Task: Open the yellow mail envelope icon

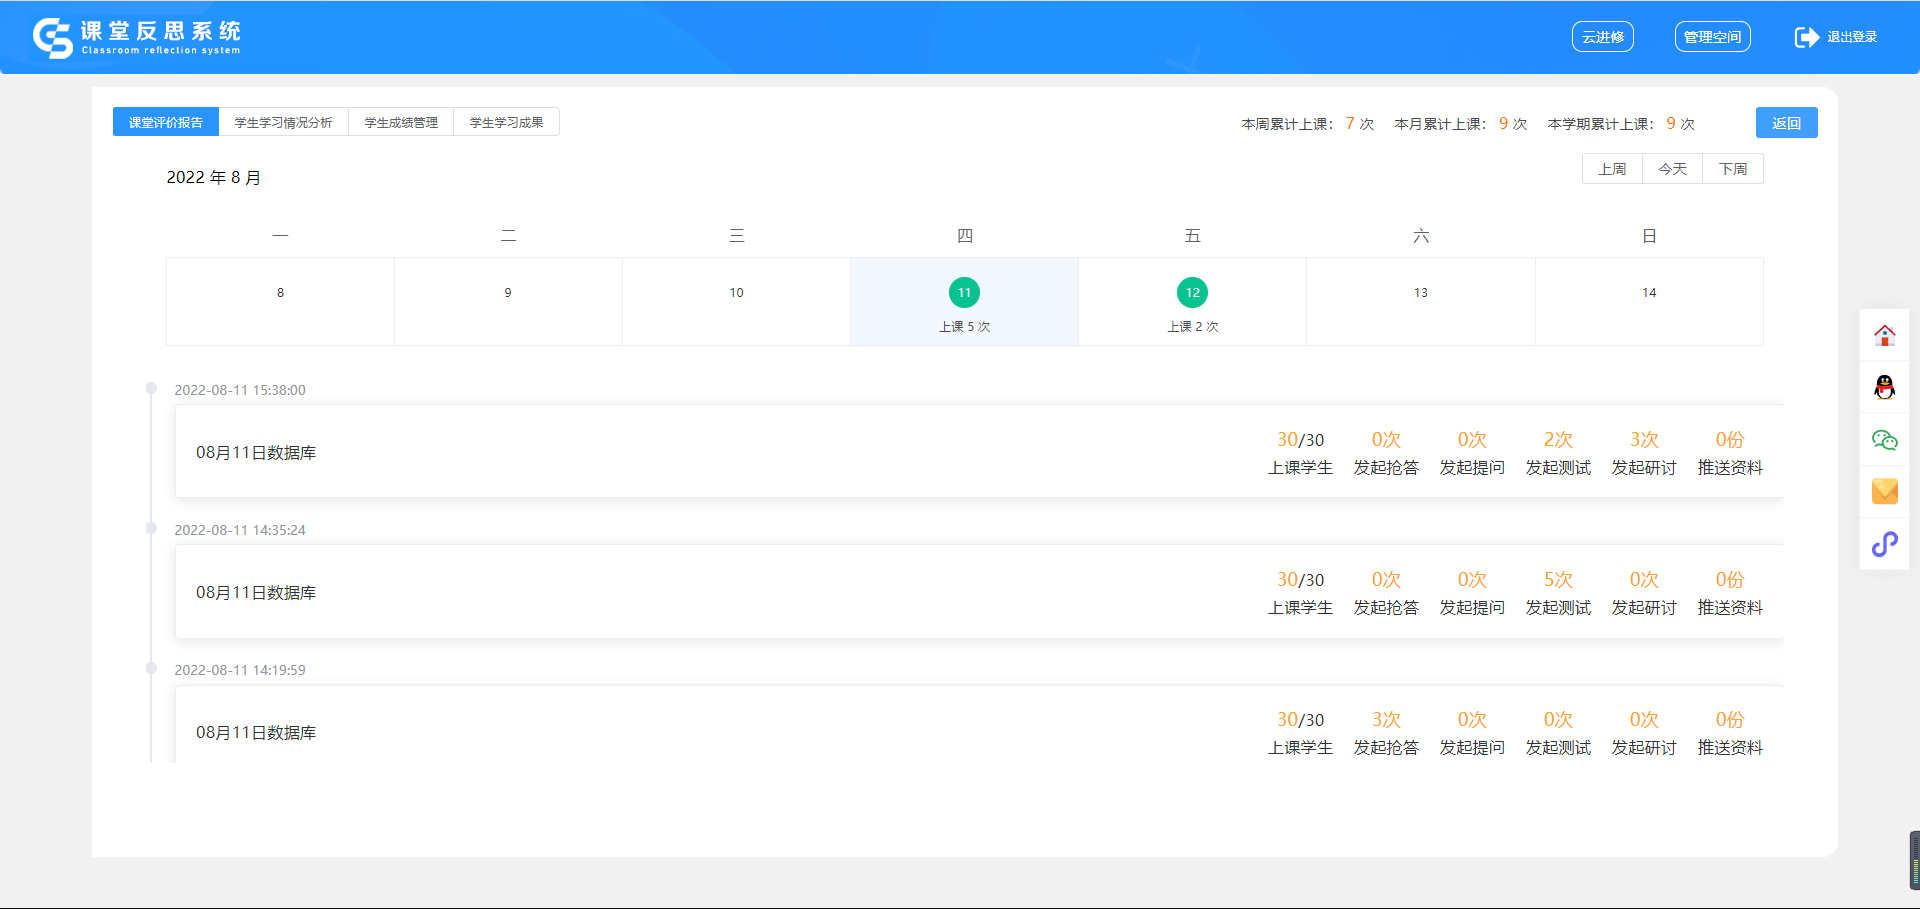Action: coord(1884,491)
